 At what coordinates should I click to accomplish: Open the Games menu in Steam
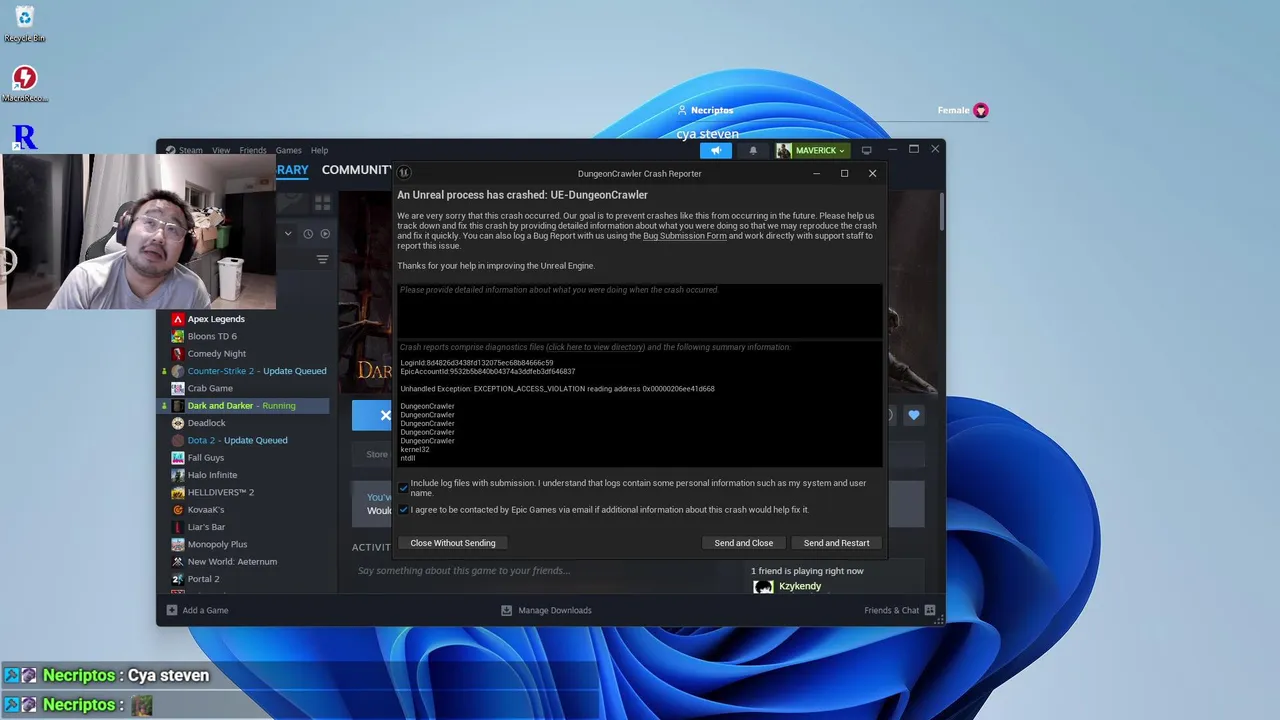288,150
